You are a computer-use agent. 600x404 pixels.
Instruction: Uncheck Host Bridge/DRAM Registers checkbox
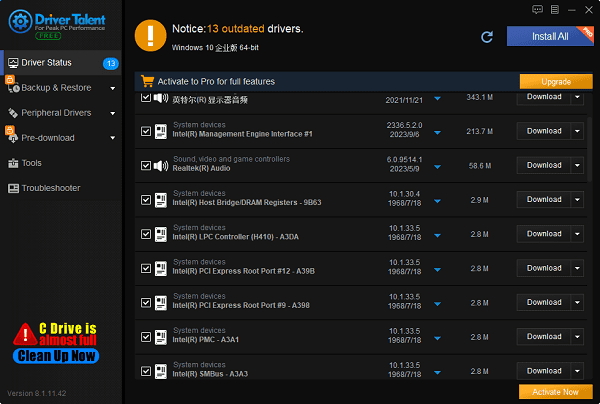[146, 200]
